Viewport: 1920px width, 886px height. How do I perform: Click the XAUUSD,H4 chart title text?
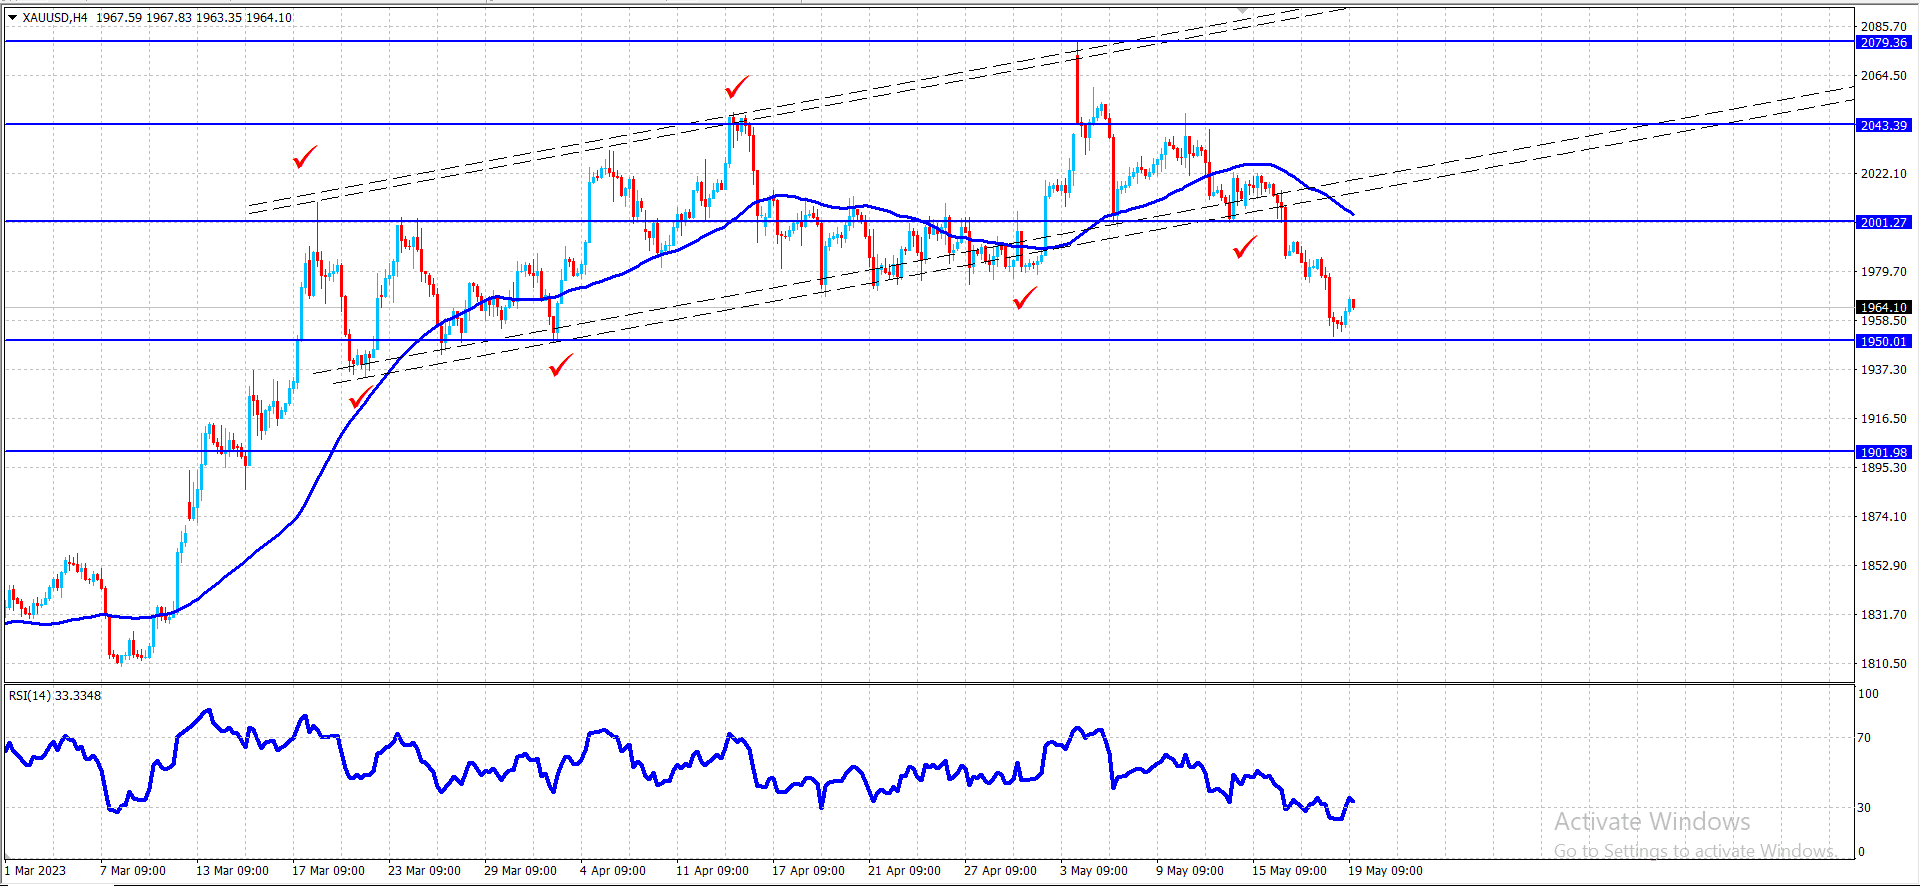point(55,17)
